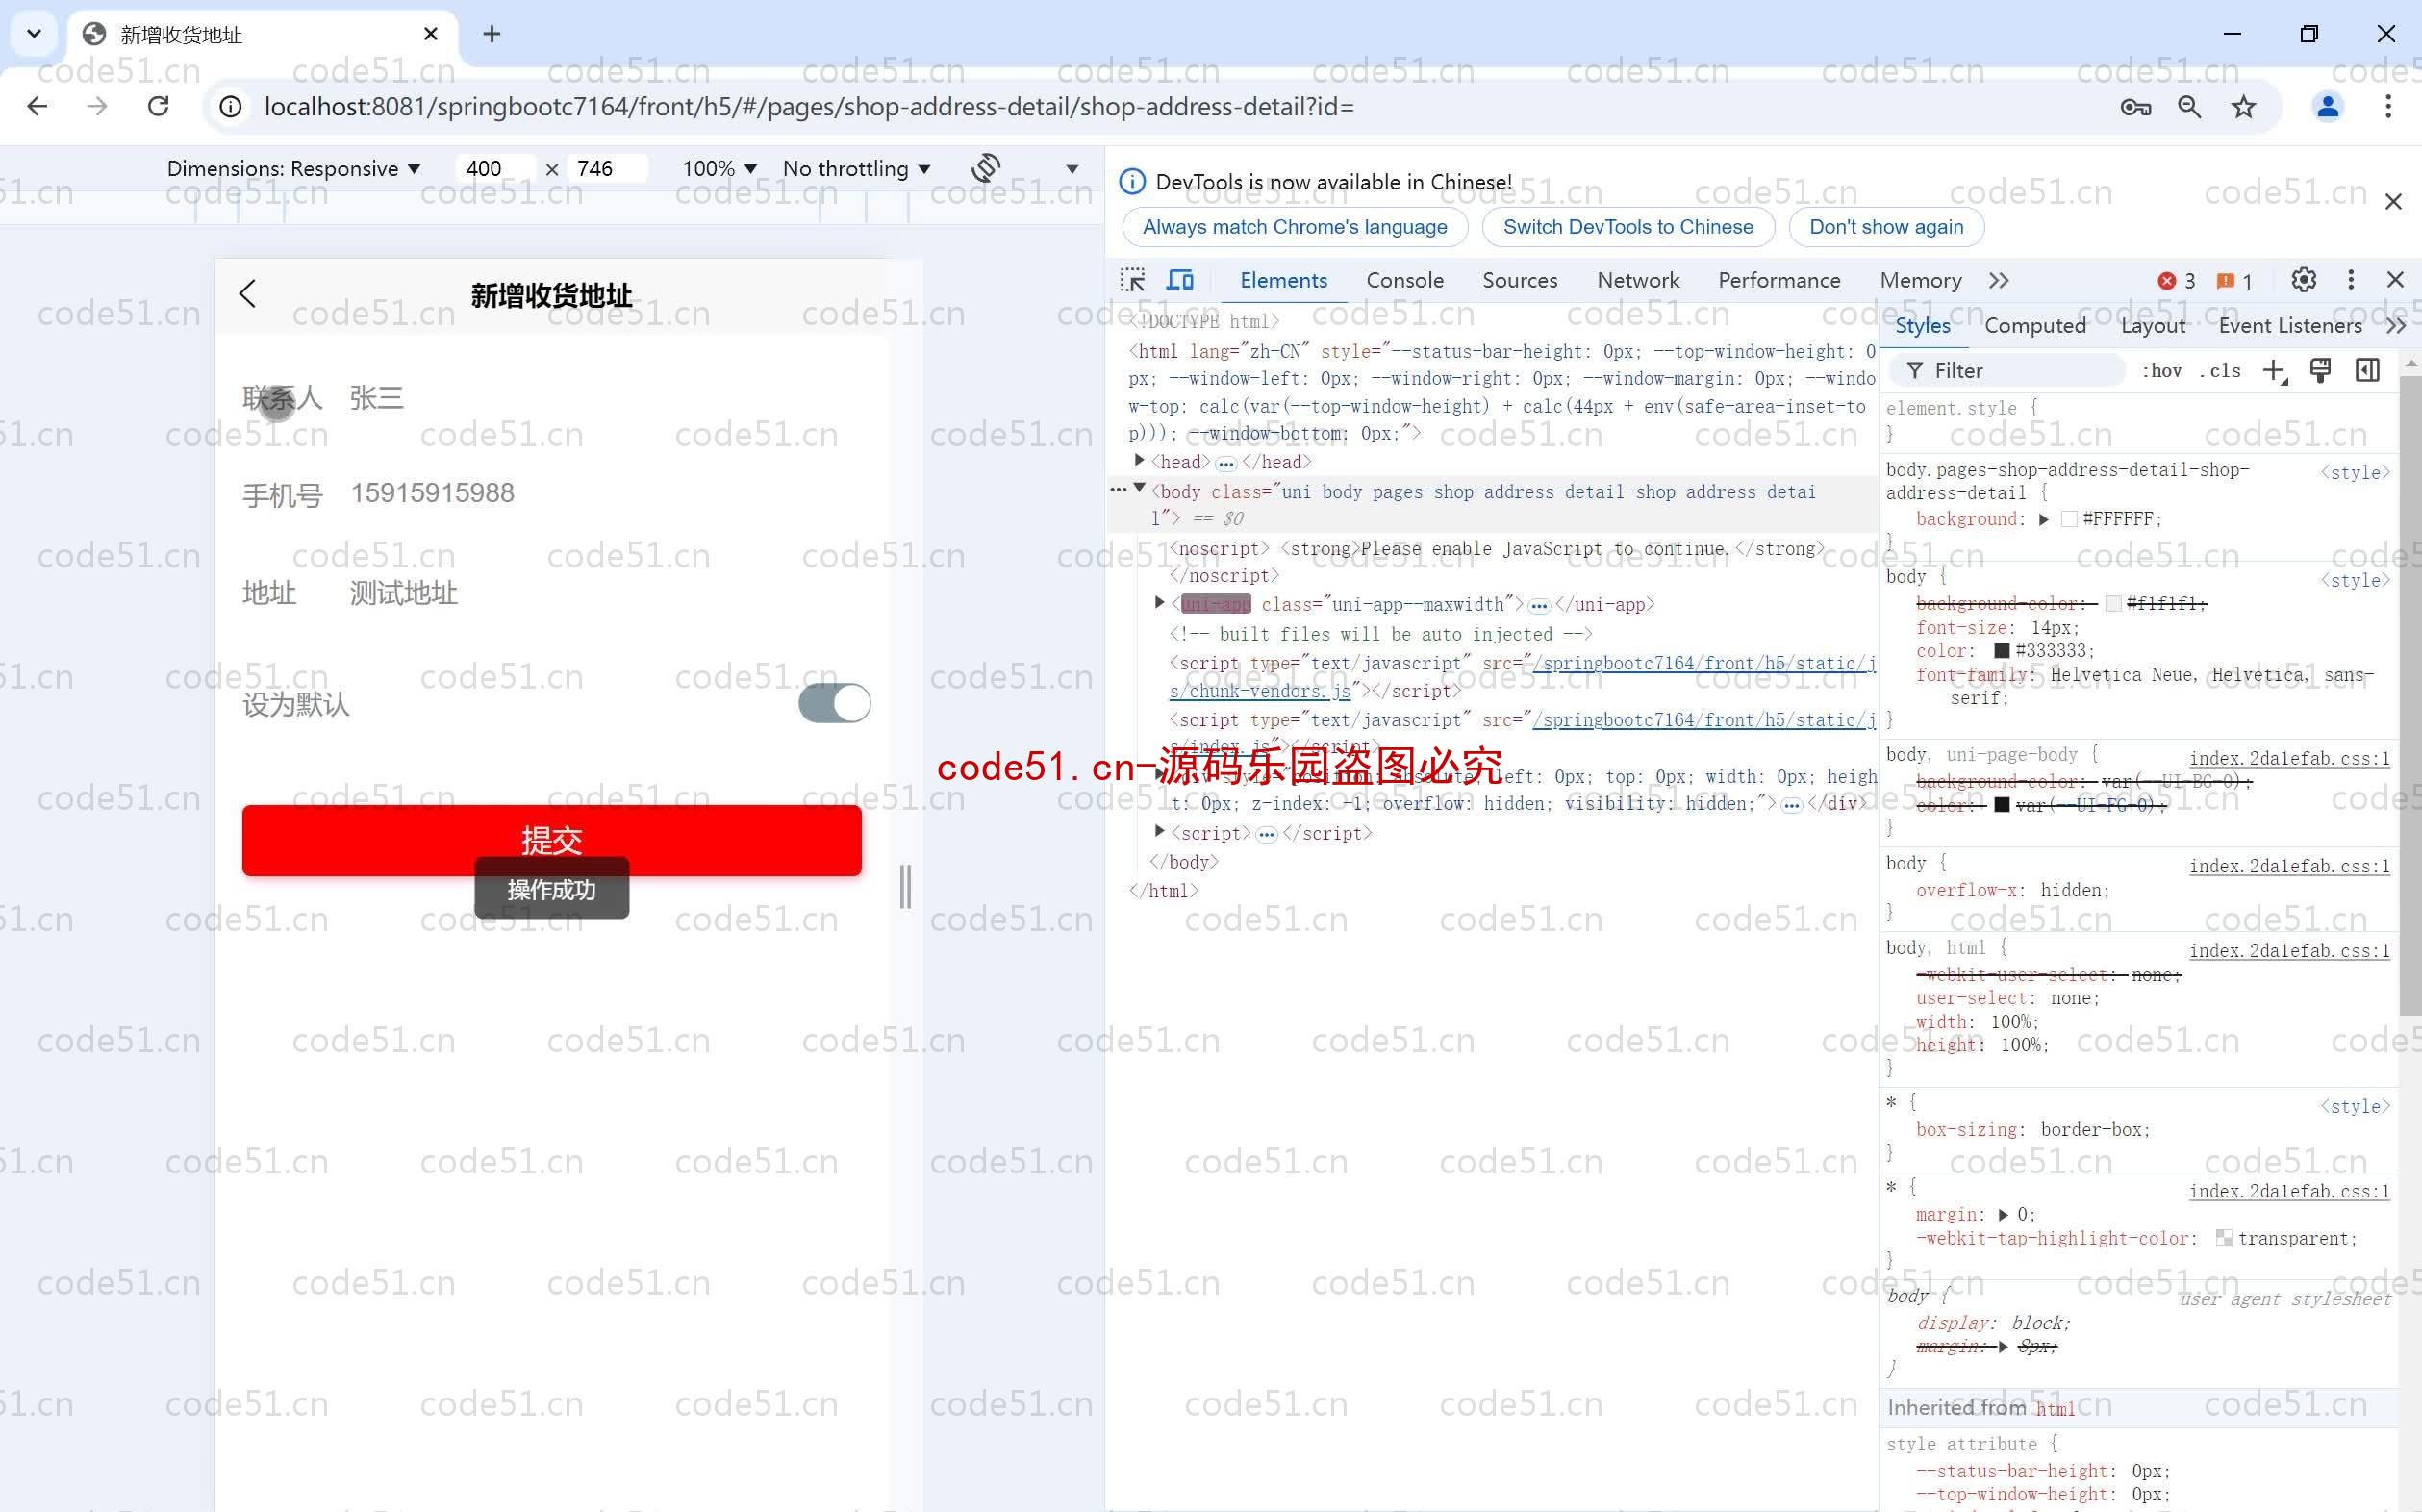
Task: Toggle the 设为默认 switch on
Action: tap(832, 704)
